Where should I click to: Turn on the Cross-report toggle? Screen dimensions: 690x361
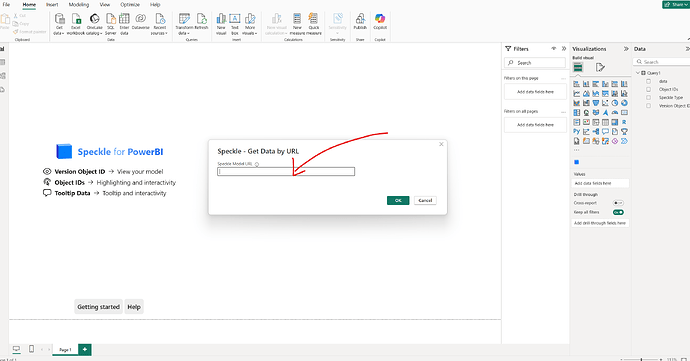coord(618,203)
